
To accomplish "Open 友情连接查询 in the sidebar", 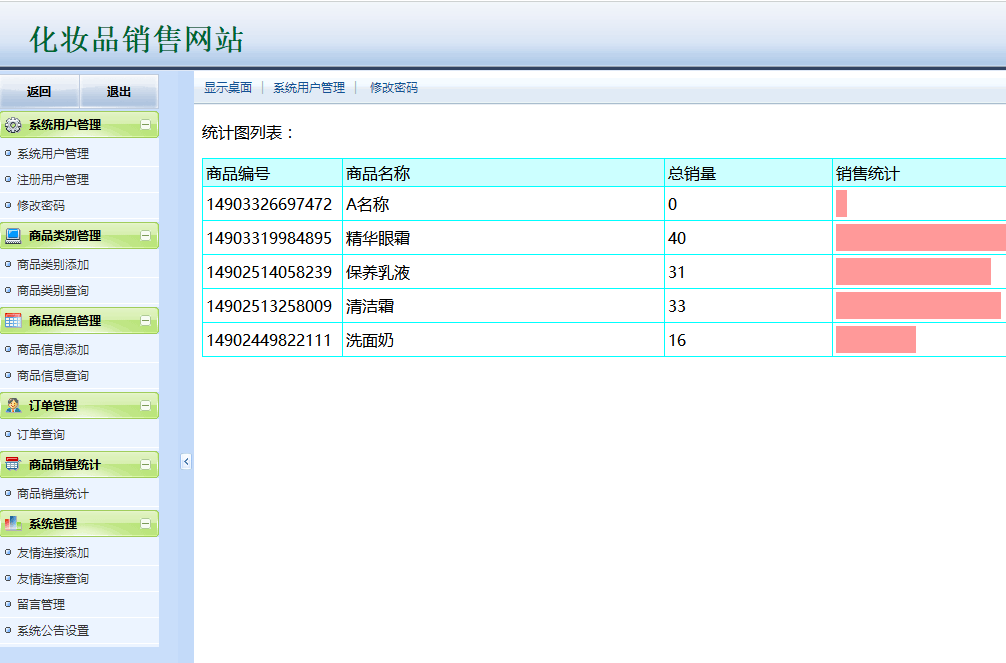I will (x=53, y=578).
